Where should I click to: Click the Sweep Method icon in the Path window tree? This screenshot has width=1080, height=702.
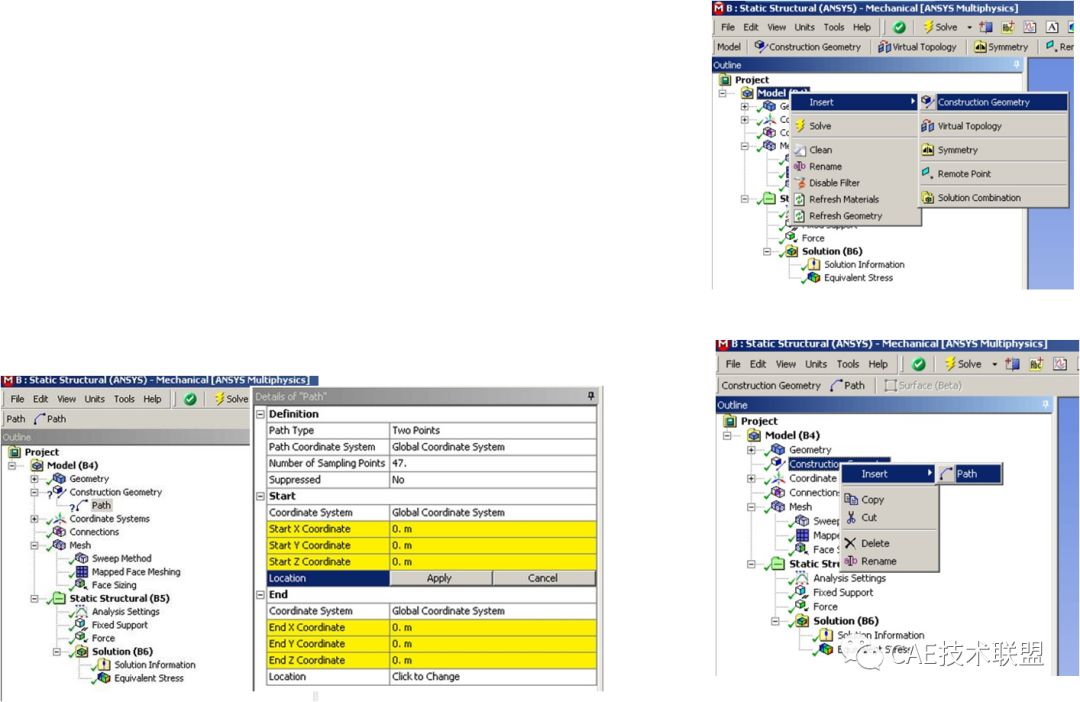pos(81,558)
